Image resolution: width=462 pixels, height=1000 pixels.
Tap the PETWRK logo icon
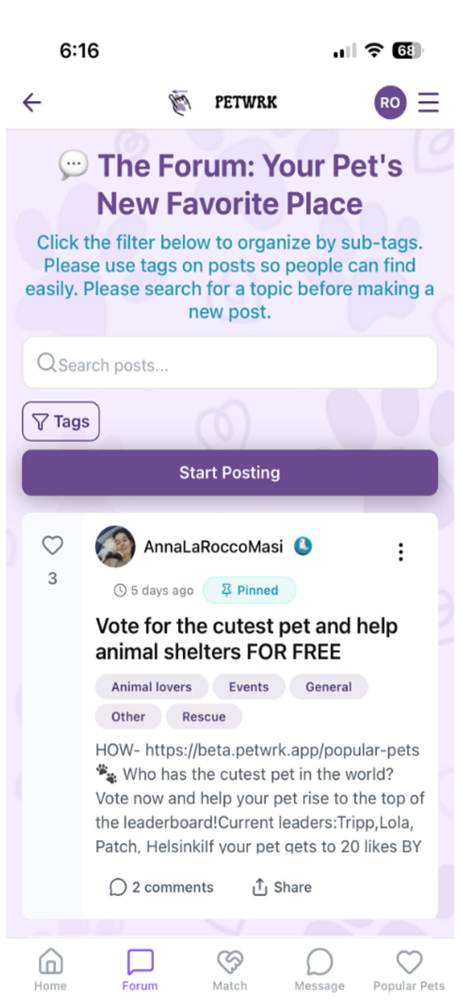(180, 102)
